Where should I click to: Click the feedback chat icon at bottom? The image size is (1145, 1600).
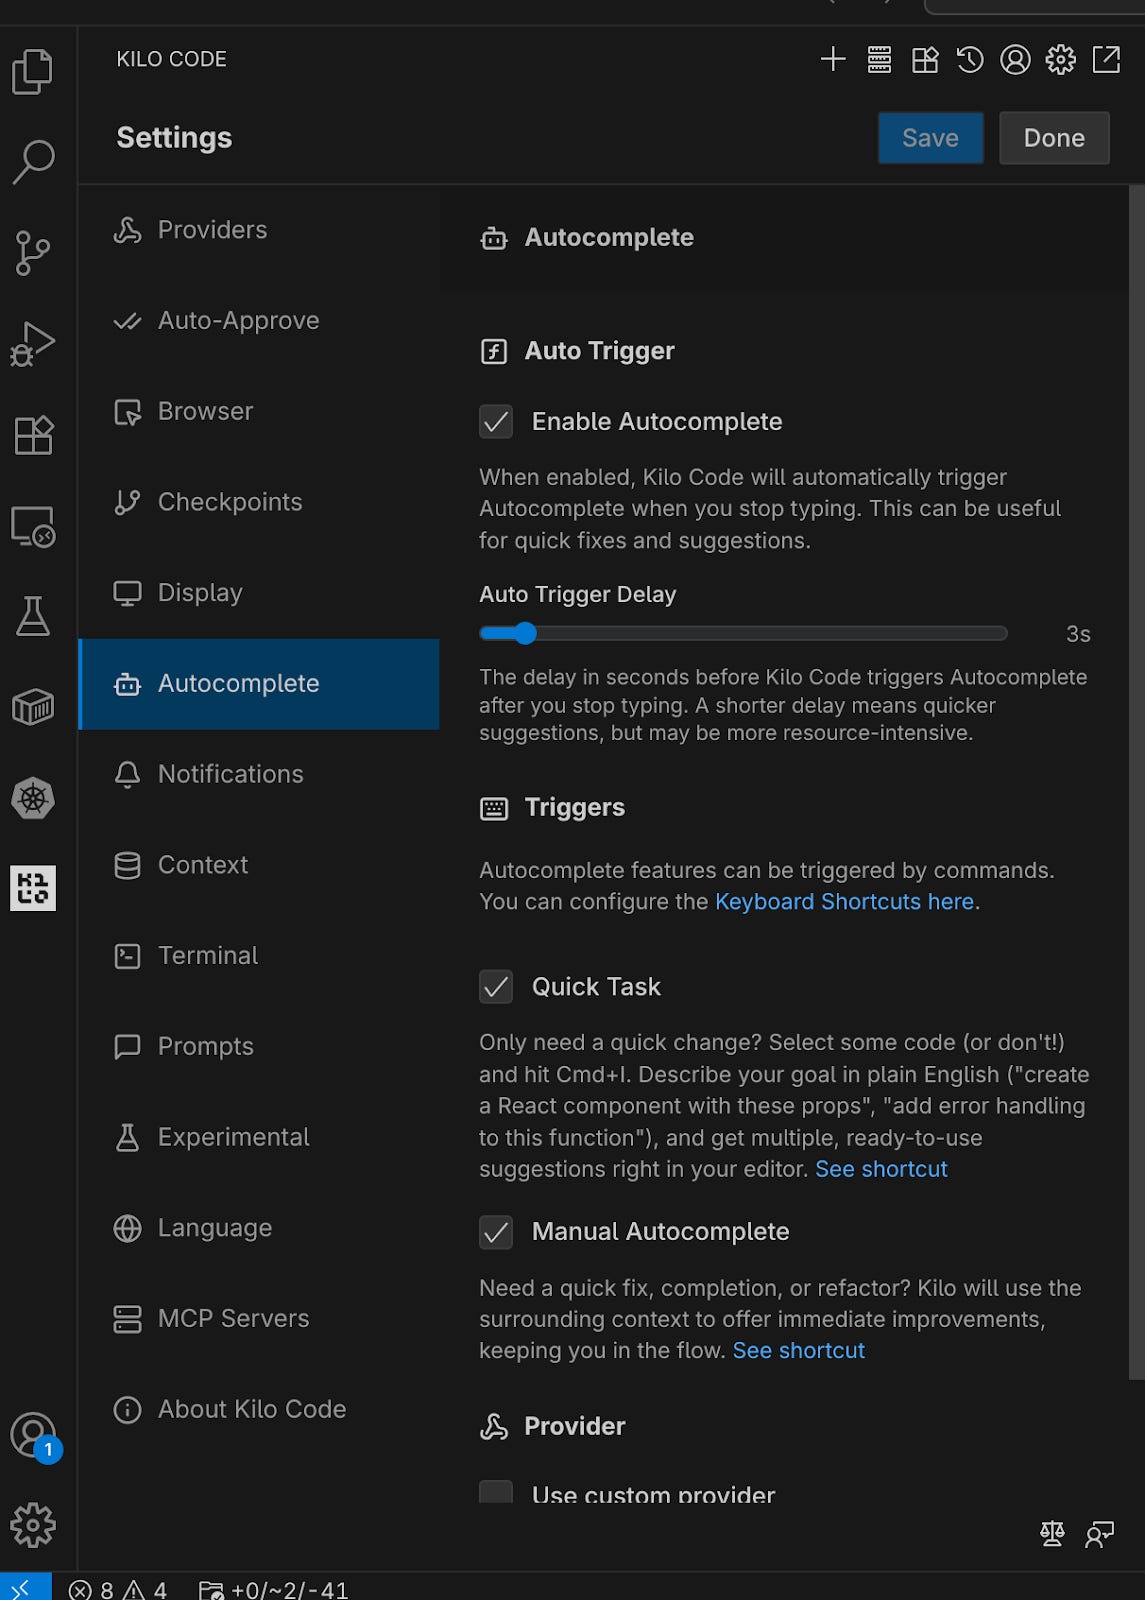pyautogui.click(x=1100, y=1533)
